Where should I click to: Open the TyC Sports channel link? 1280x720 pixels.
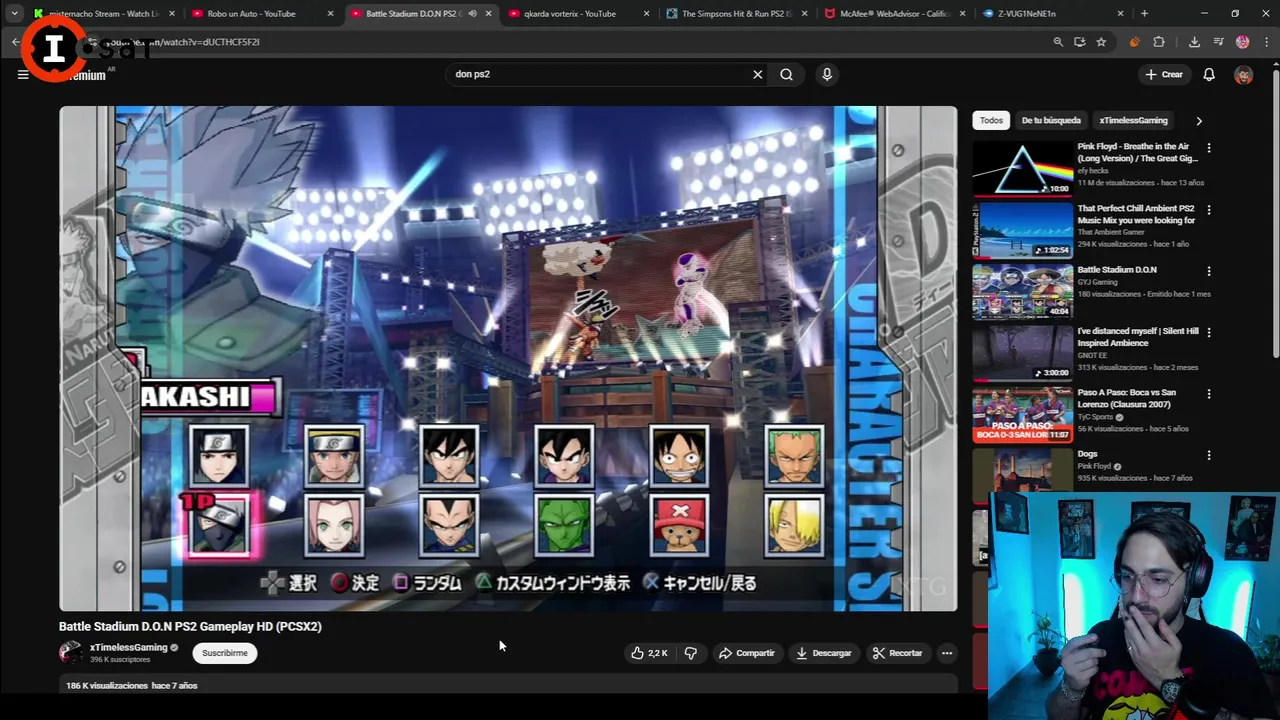point(1094,417)
